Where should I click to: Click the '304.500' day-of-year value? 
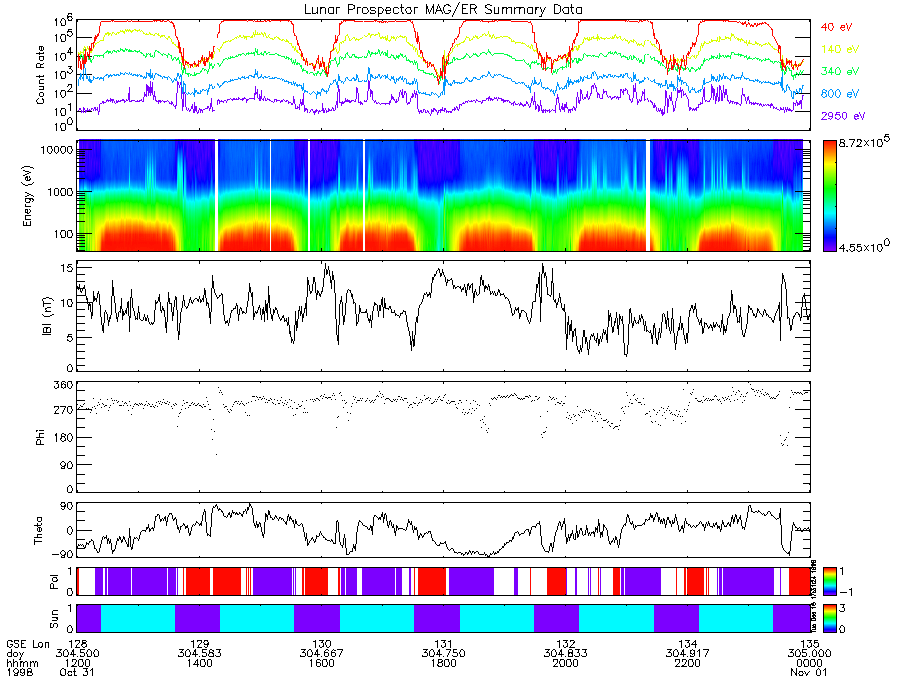pyautogui.click(x=77, y=654)
